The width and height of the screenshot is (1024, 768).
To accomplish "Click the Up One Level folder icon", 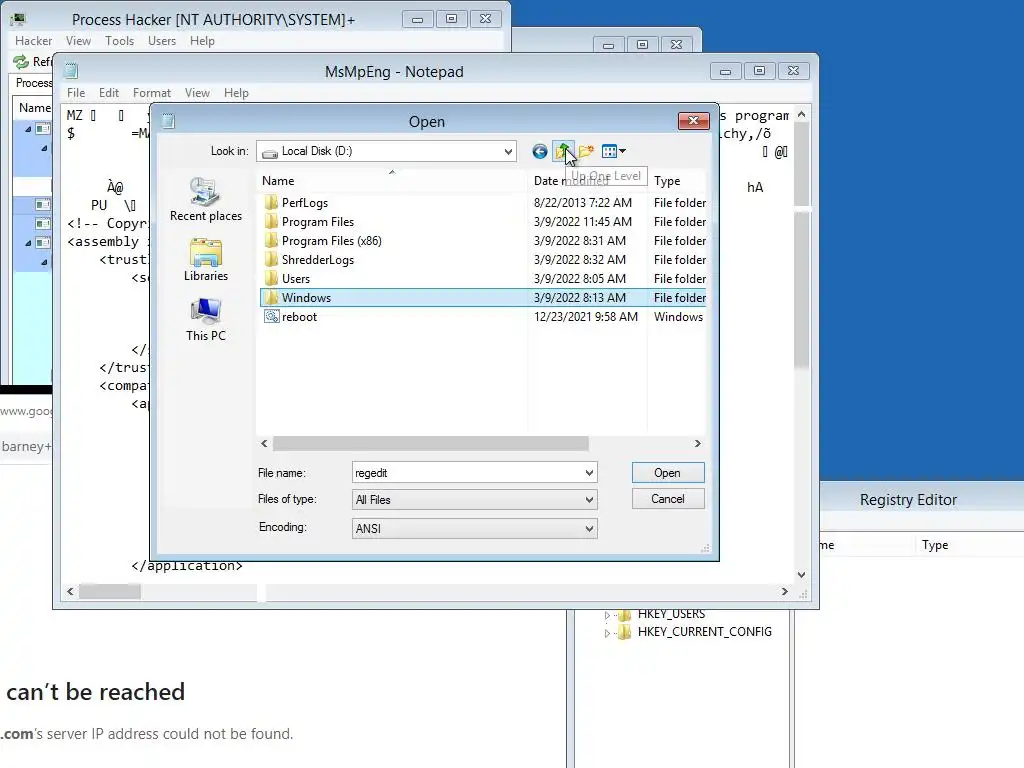I will click(x=563, y=152).
